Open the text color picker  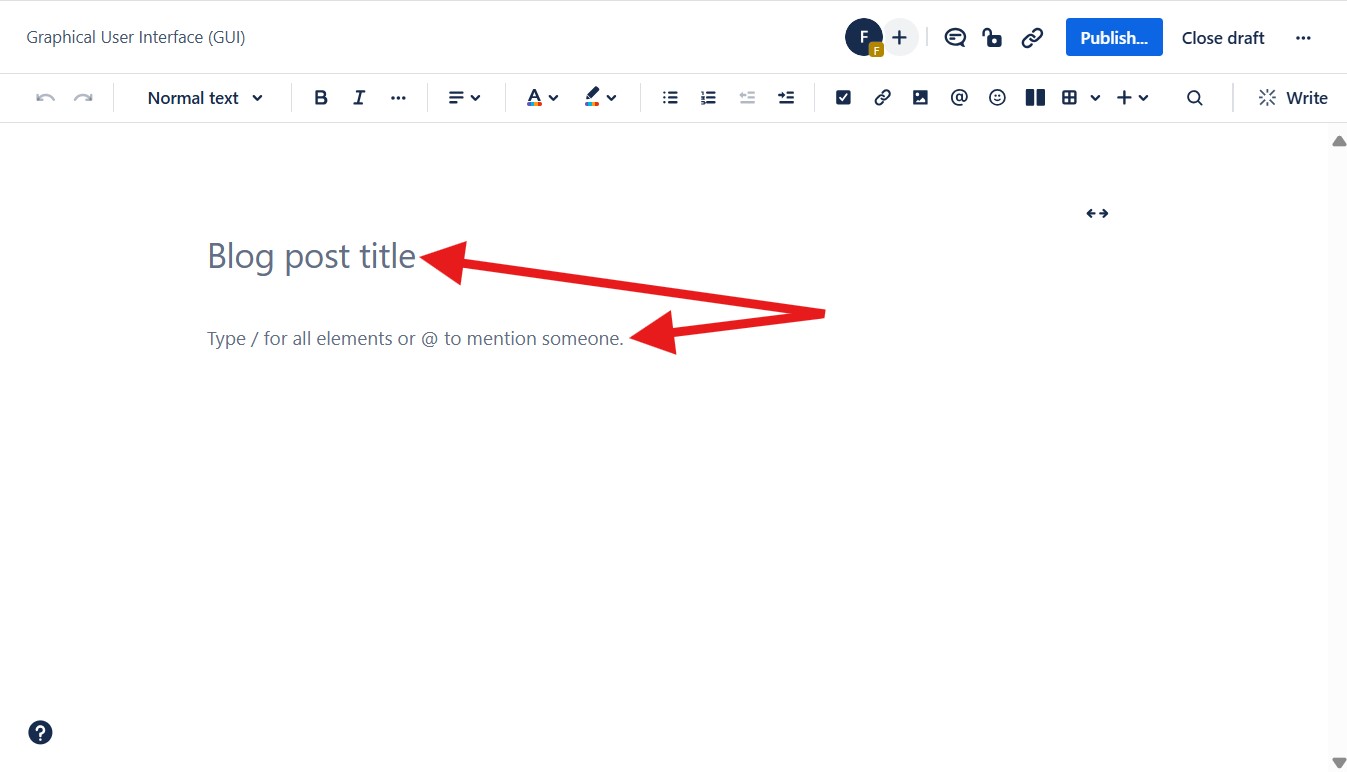[x=542, y=98]
